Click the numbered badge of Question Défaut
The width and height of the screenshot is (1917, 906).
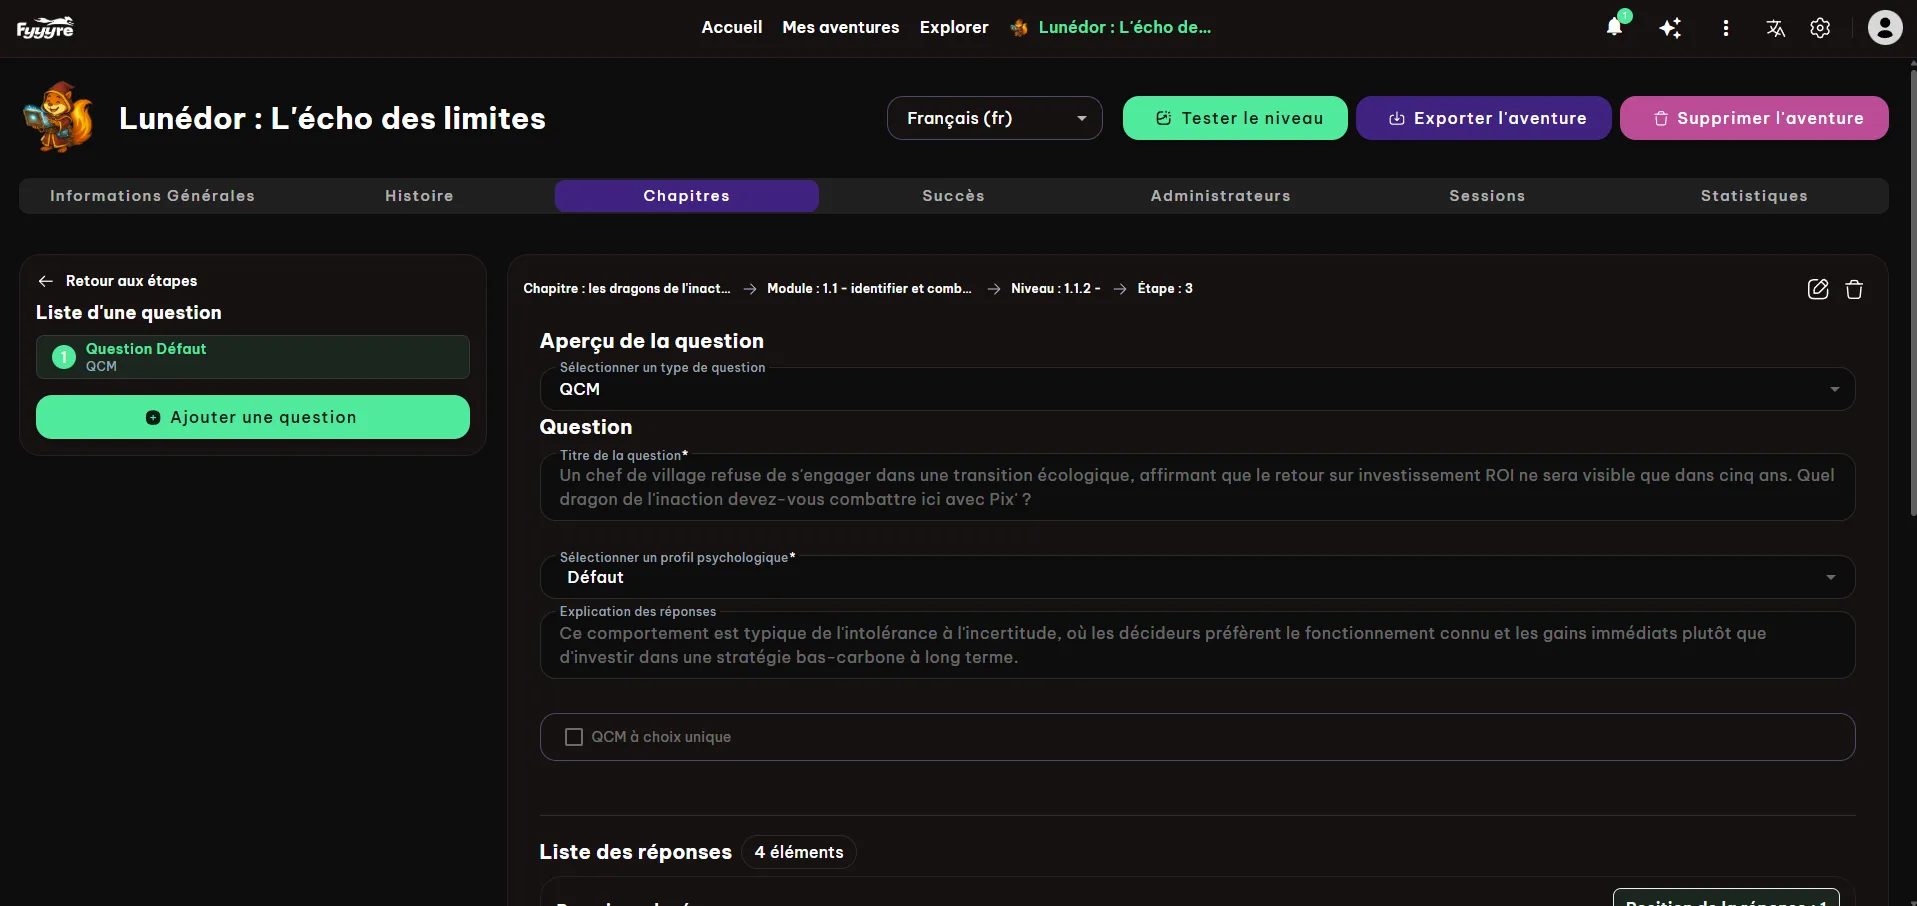(64, 357)
